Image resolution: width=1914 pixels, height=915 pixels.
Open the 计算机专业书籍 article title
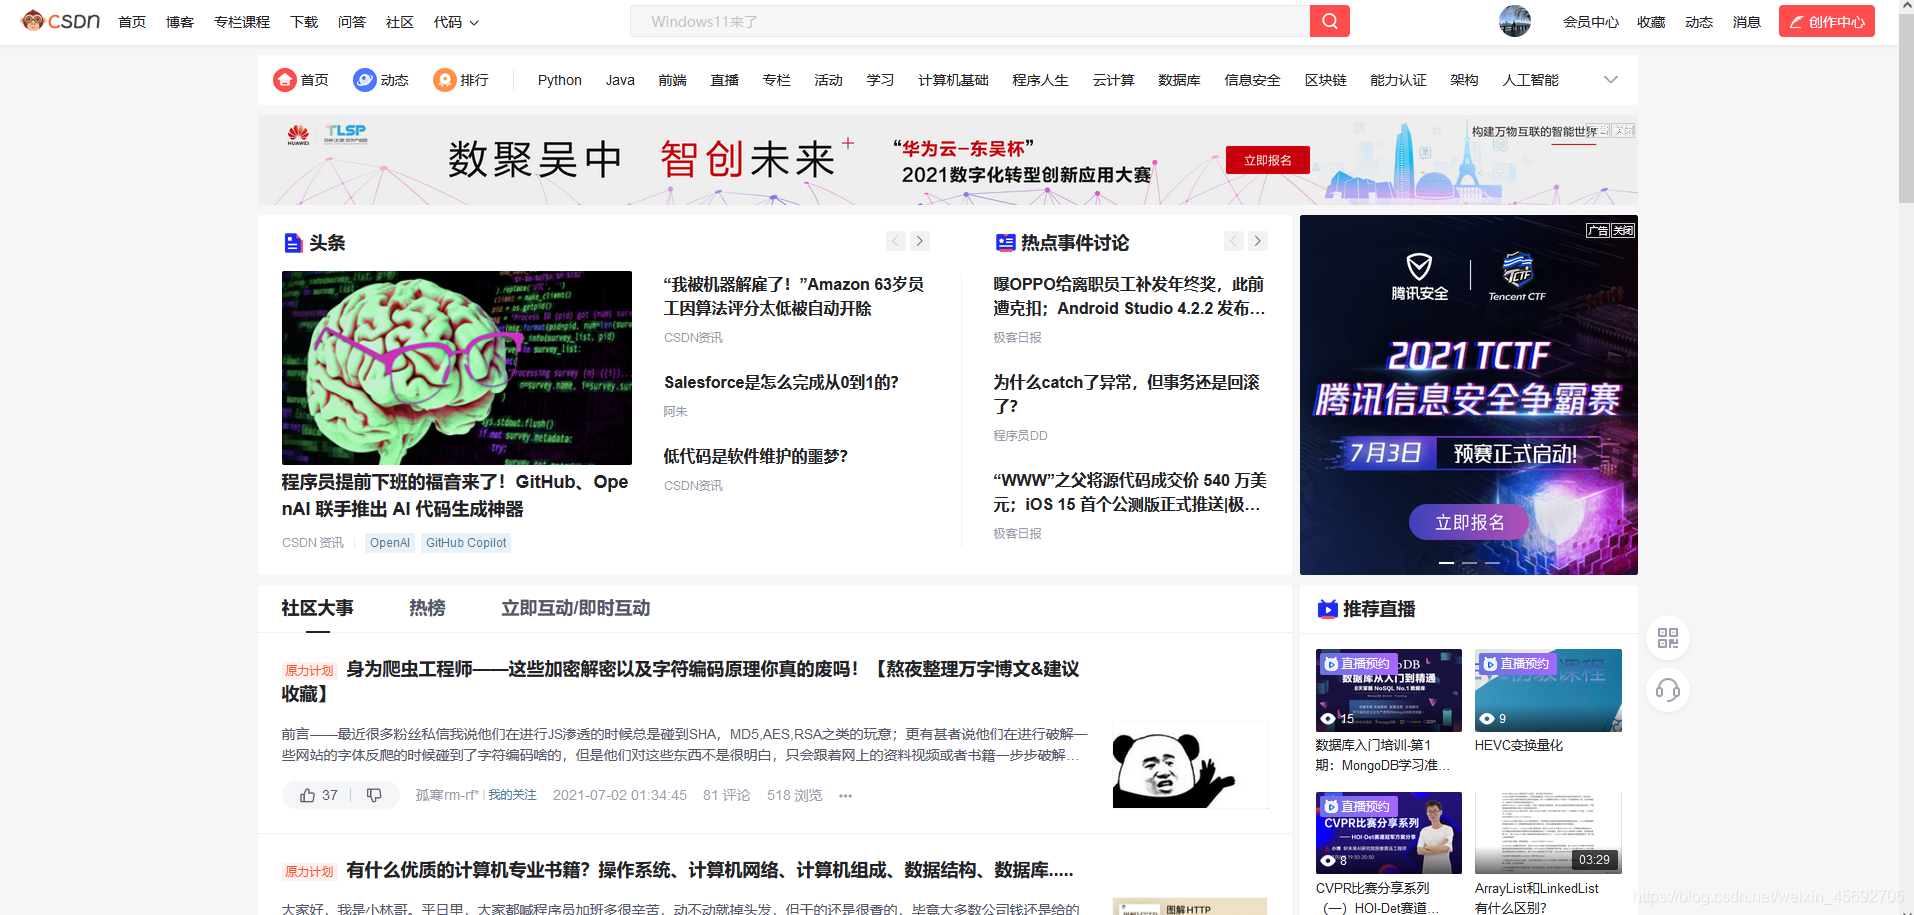click(x=710, y=870)
